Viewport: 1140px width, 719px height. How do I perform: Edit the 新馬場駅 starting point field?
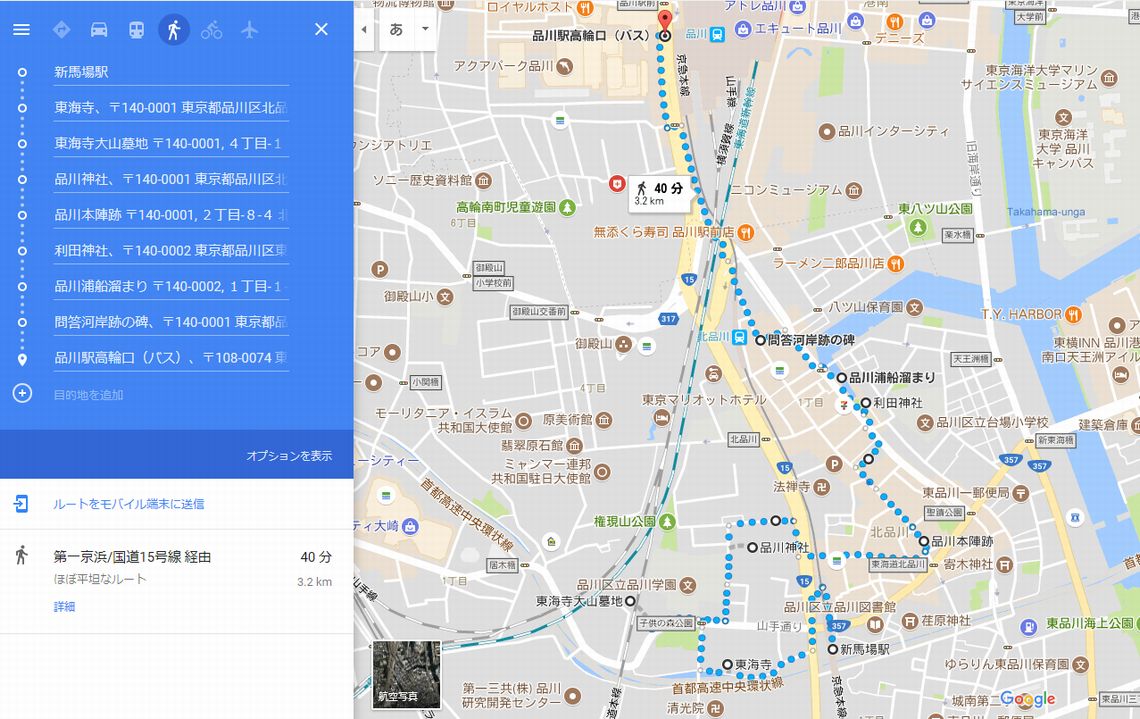[171, 72]
